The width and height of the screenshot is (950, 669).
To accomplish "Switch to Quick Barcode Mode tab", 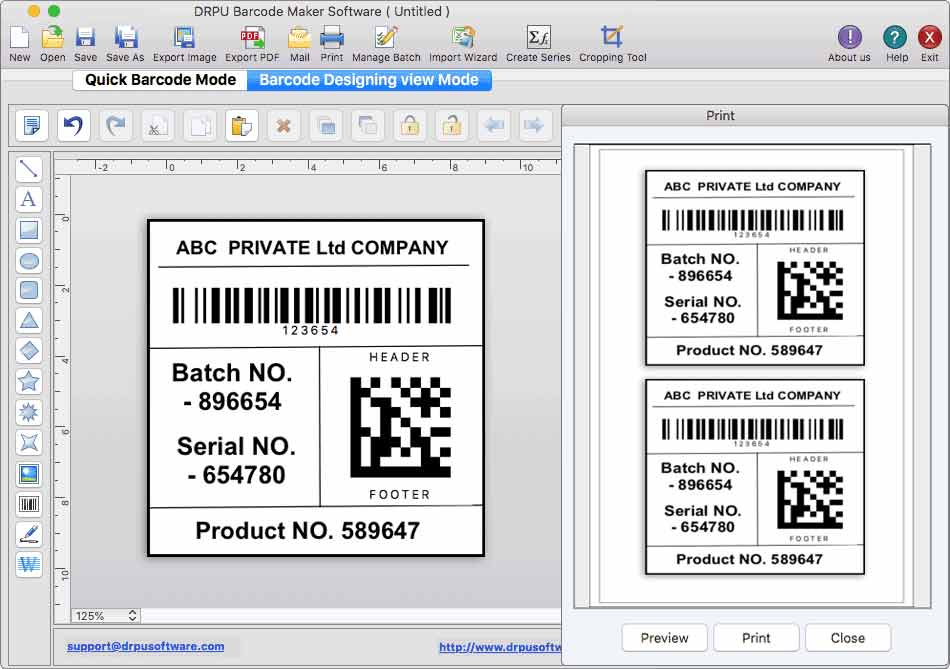I will click(x=160, y=80).
